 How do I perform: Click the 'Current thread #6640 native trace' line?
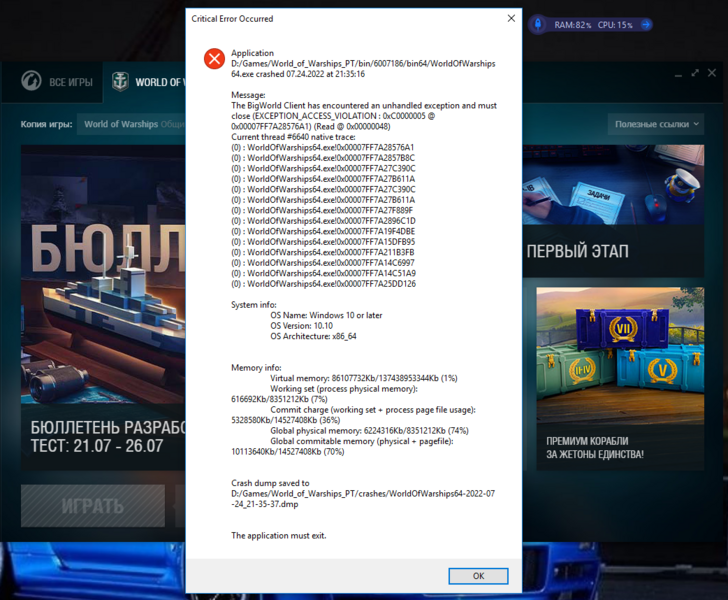click(293, 137)
